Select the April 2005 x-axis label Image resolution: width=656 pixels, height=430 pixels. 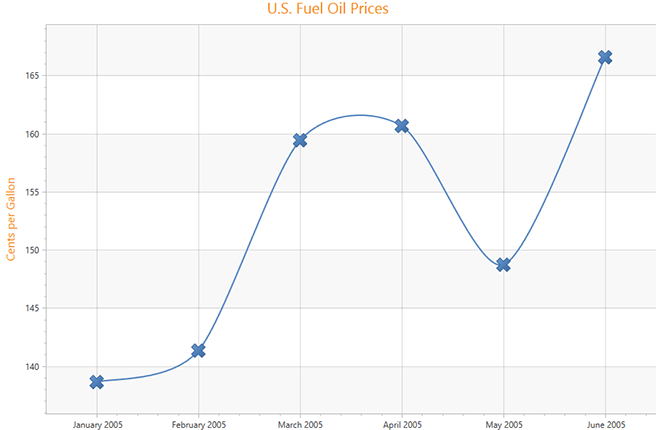(402, 424)
